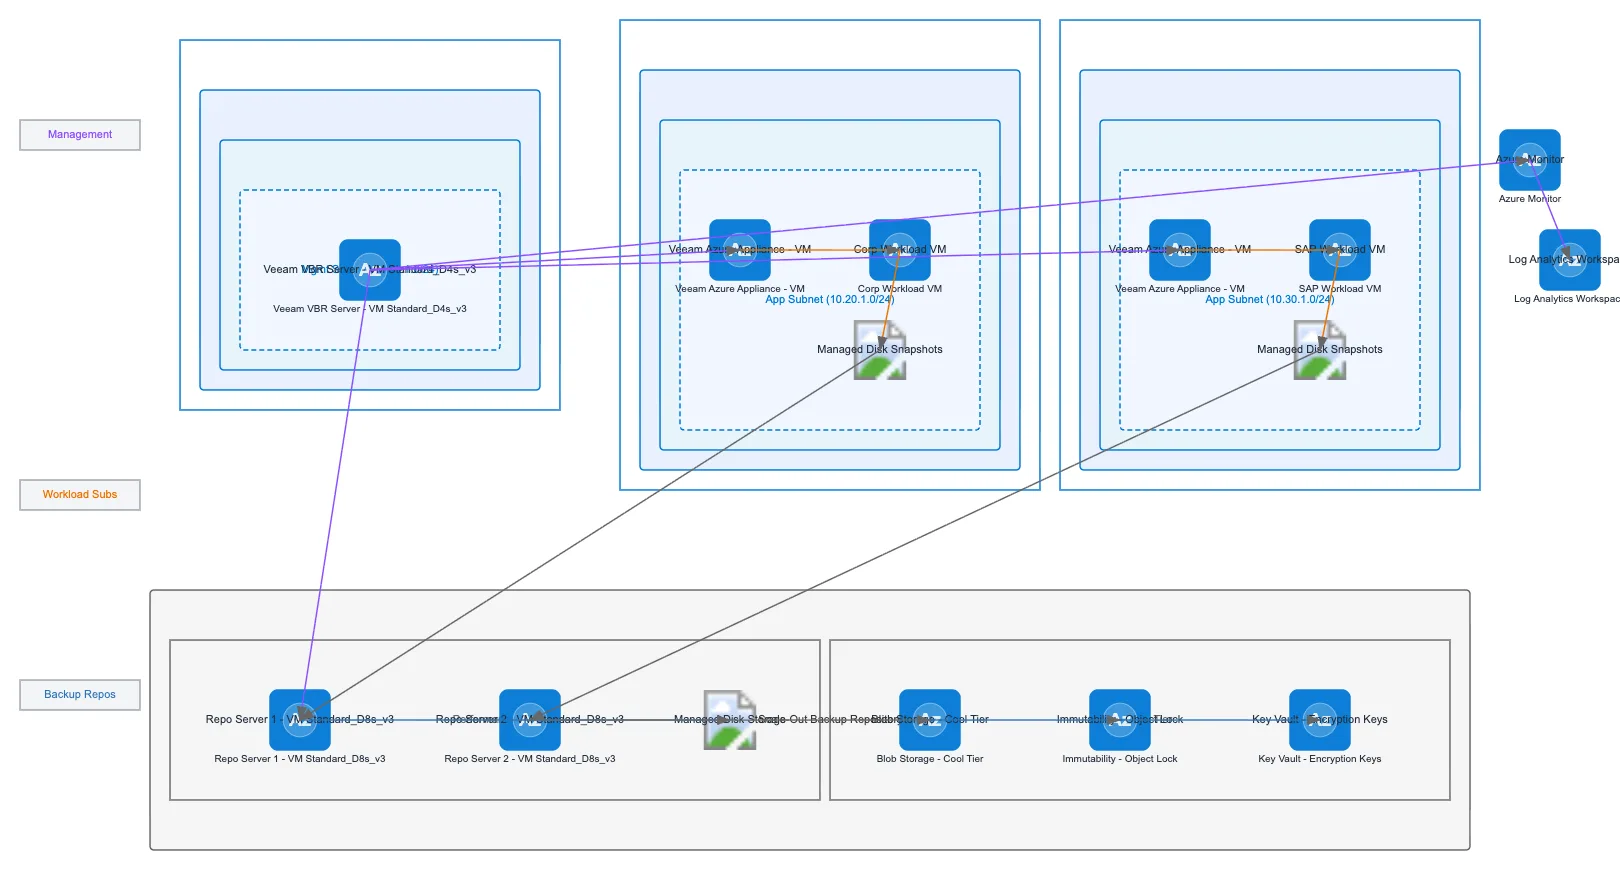Select the Key Vault Encryption Keys icon
Viewport: 1620px width, 870px height.
(1320, 720)
